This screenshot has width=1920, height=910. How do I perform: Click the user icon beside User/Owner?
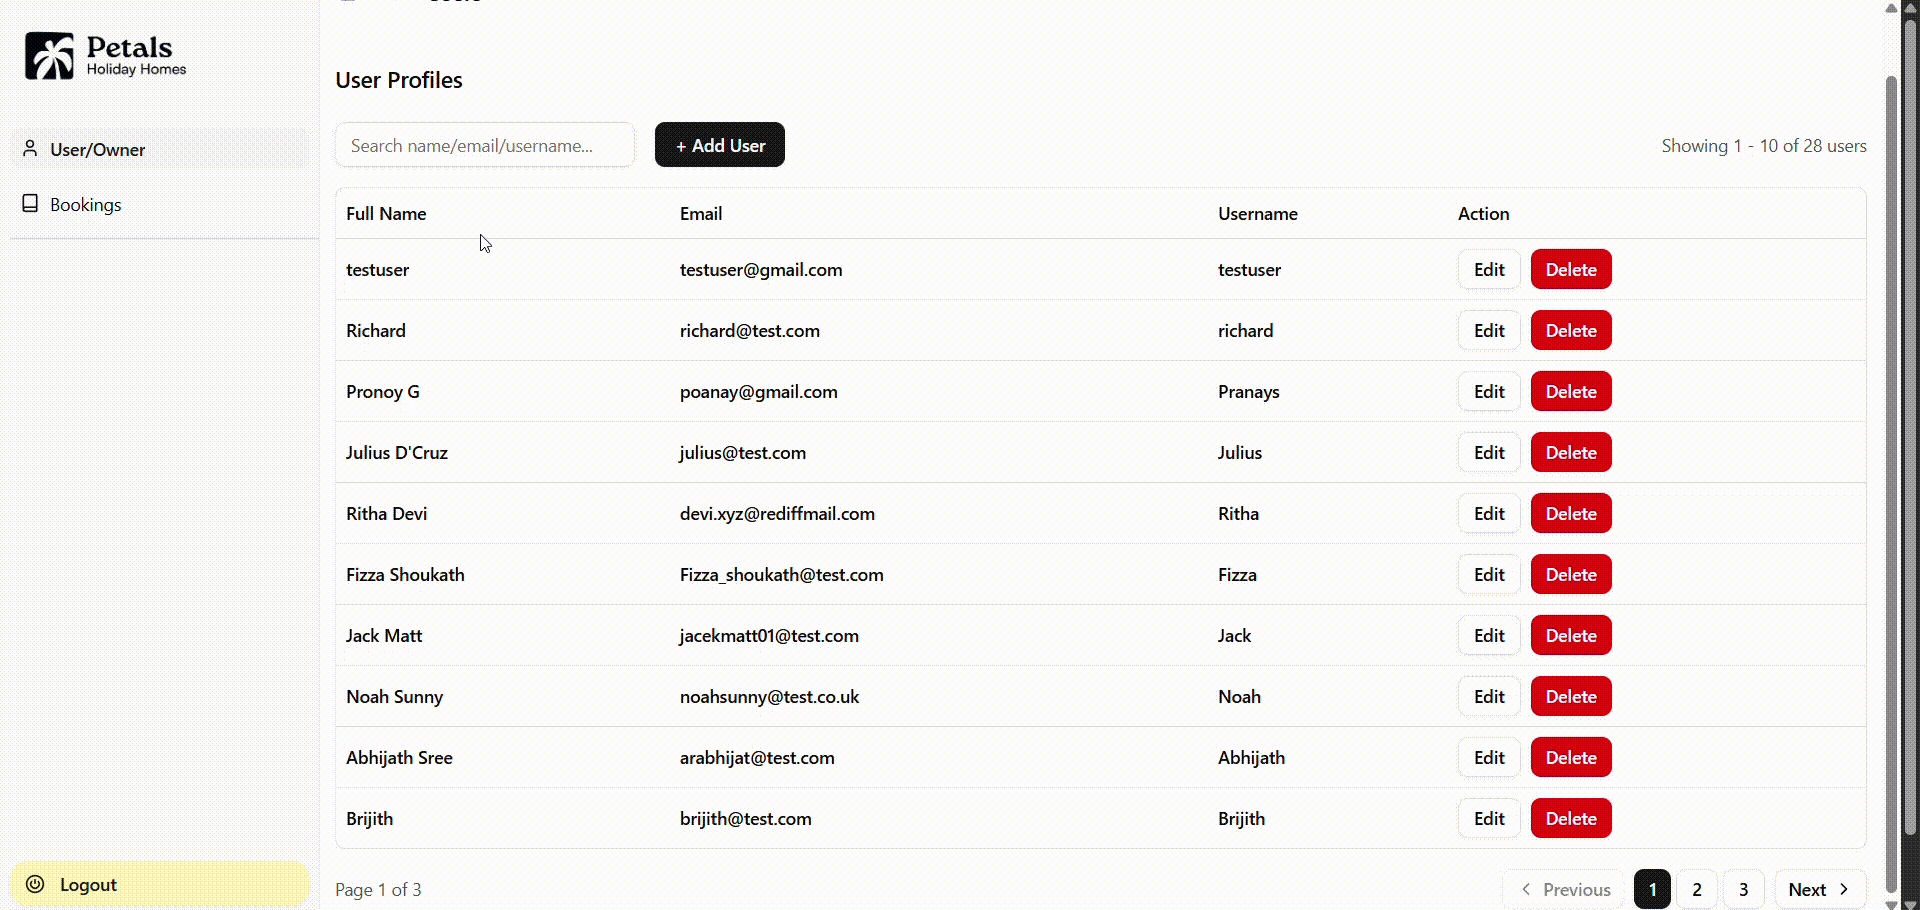point(30,149)
